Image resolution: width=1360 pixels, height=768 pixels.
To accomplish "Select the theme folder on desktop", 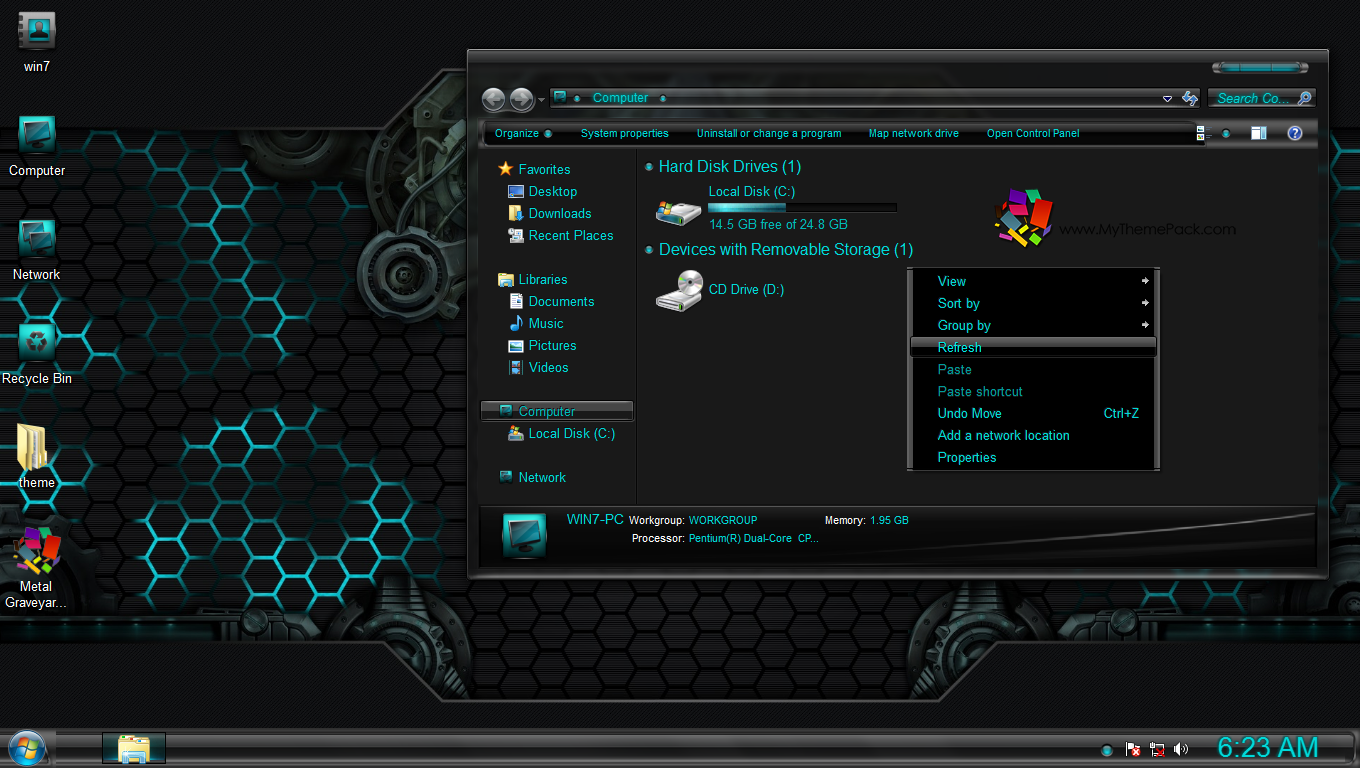I will click(x=37, y=458).
